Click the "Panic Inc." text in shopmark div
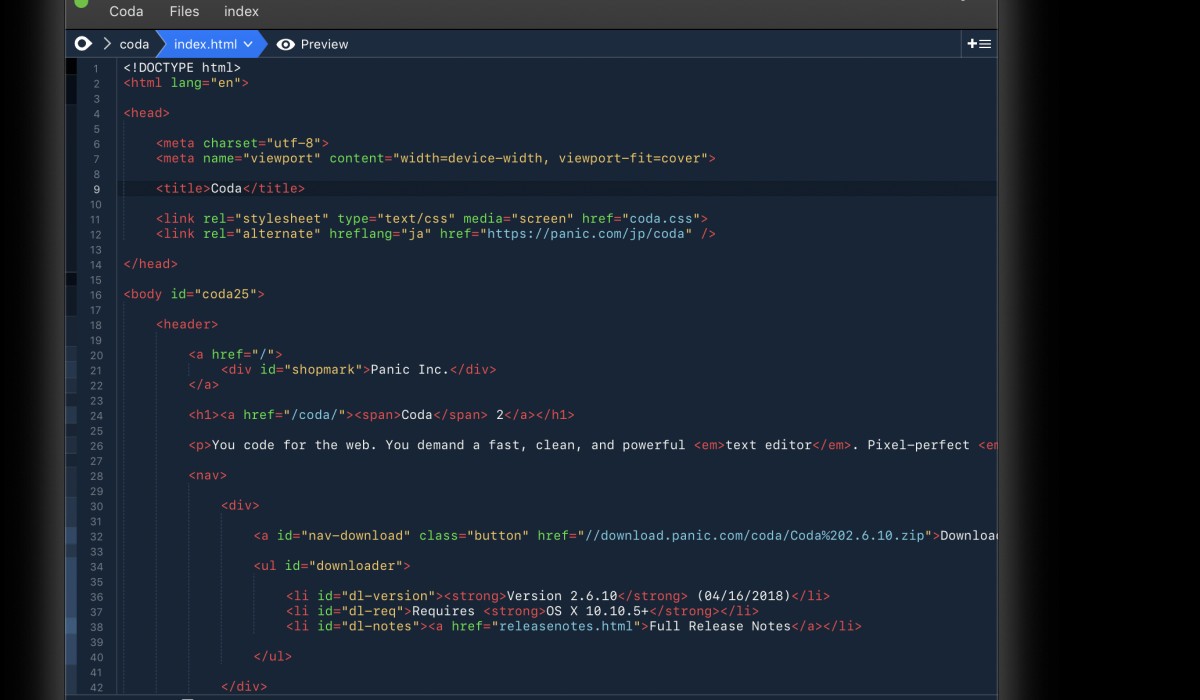1200x700 pixels. click(x=409, y=369)
